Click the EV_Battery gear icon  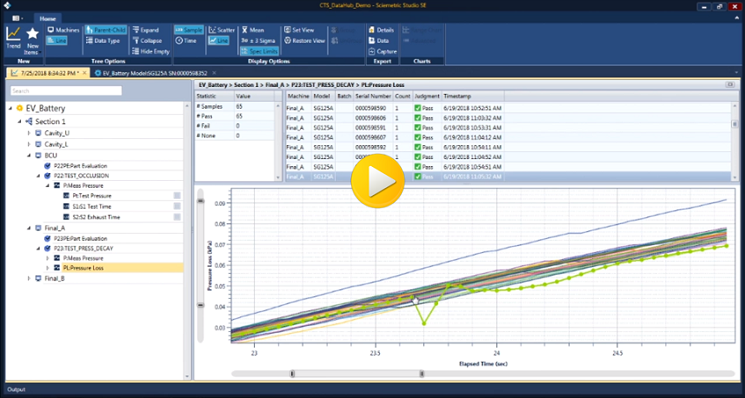pos(19,108)
